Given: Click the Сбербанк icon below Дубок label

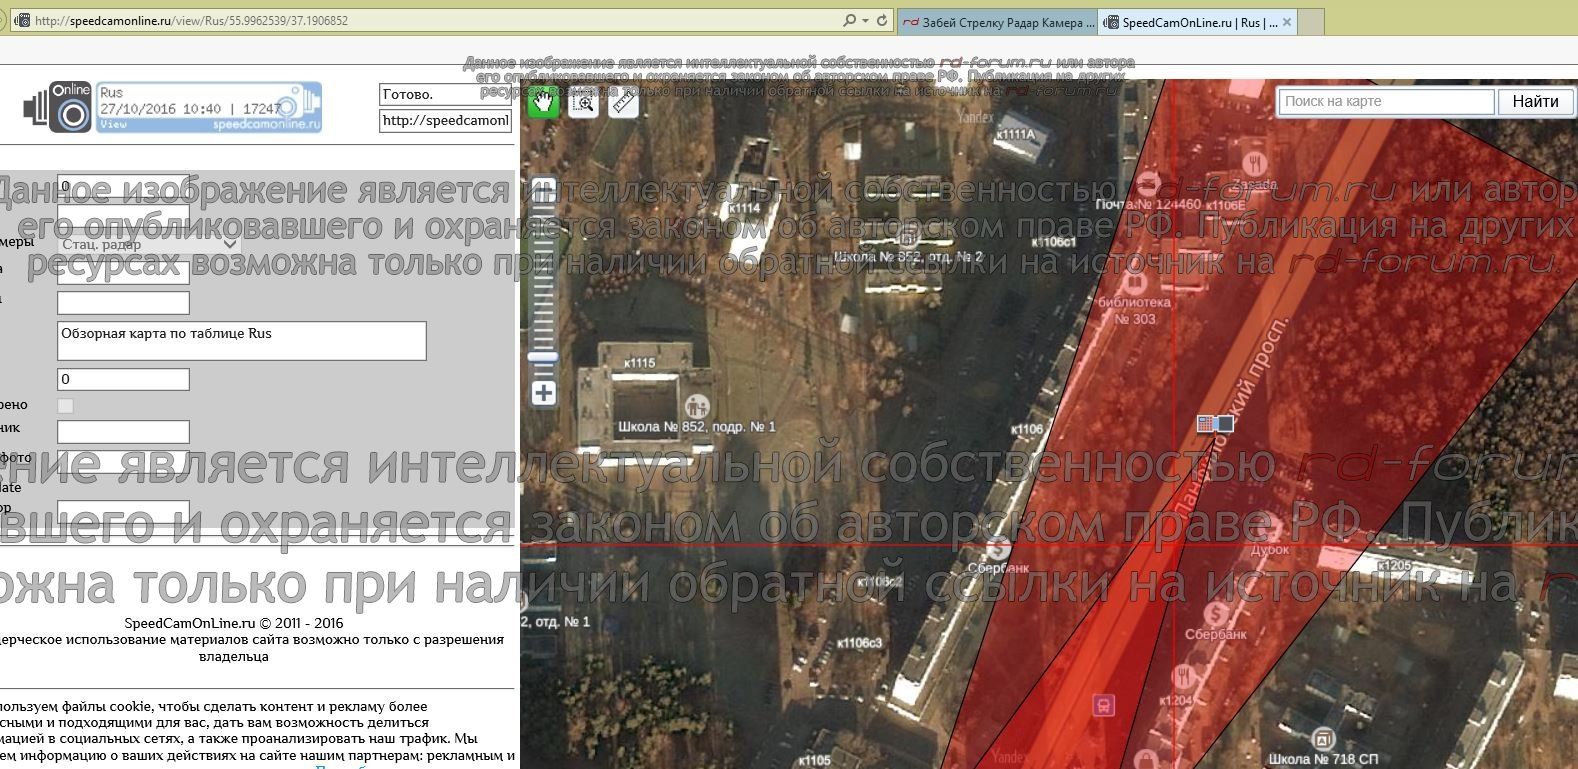Looking at the screenshot, I should click(x=1216, y=613).
